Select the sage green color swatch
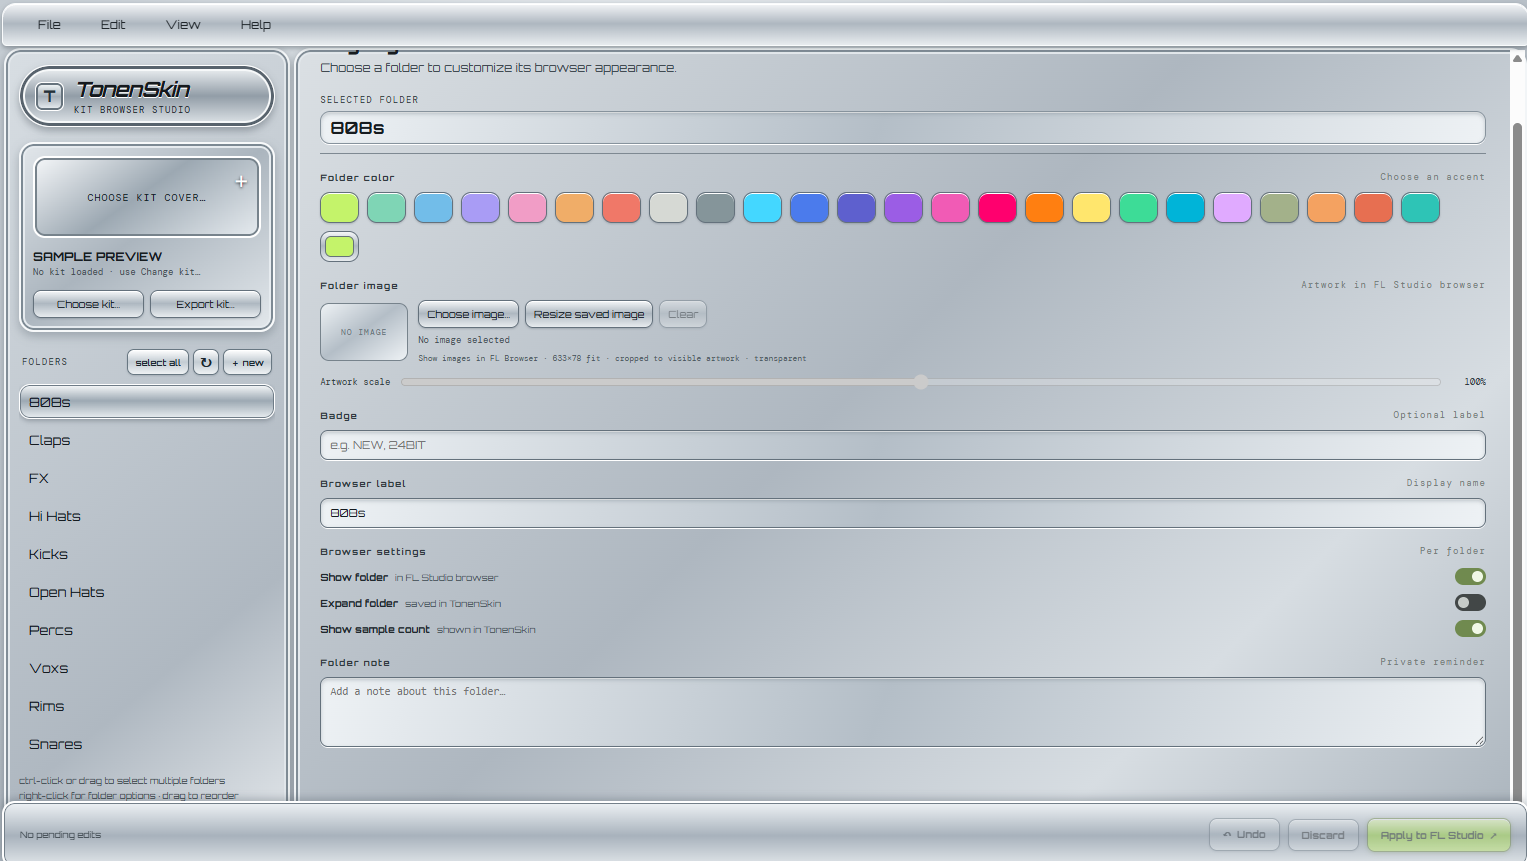1527x861 pixels. [1279, 208]
